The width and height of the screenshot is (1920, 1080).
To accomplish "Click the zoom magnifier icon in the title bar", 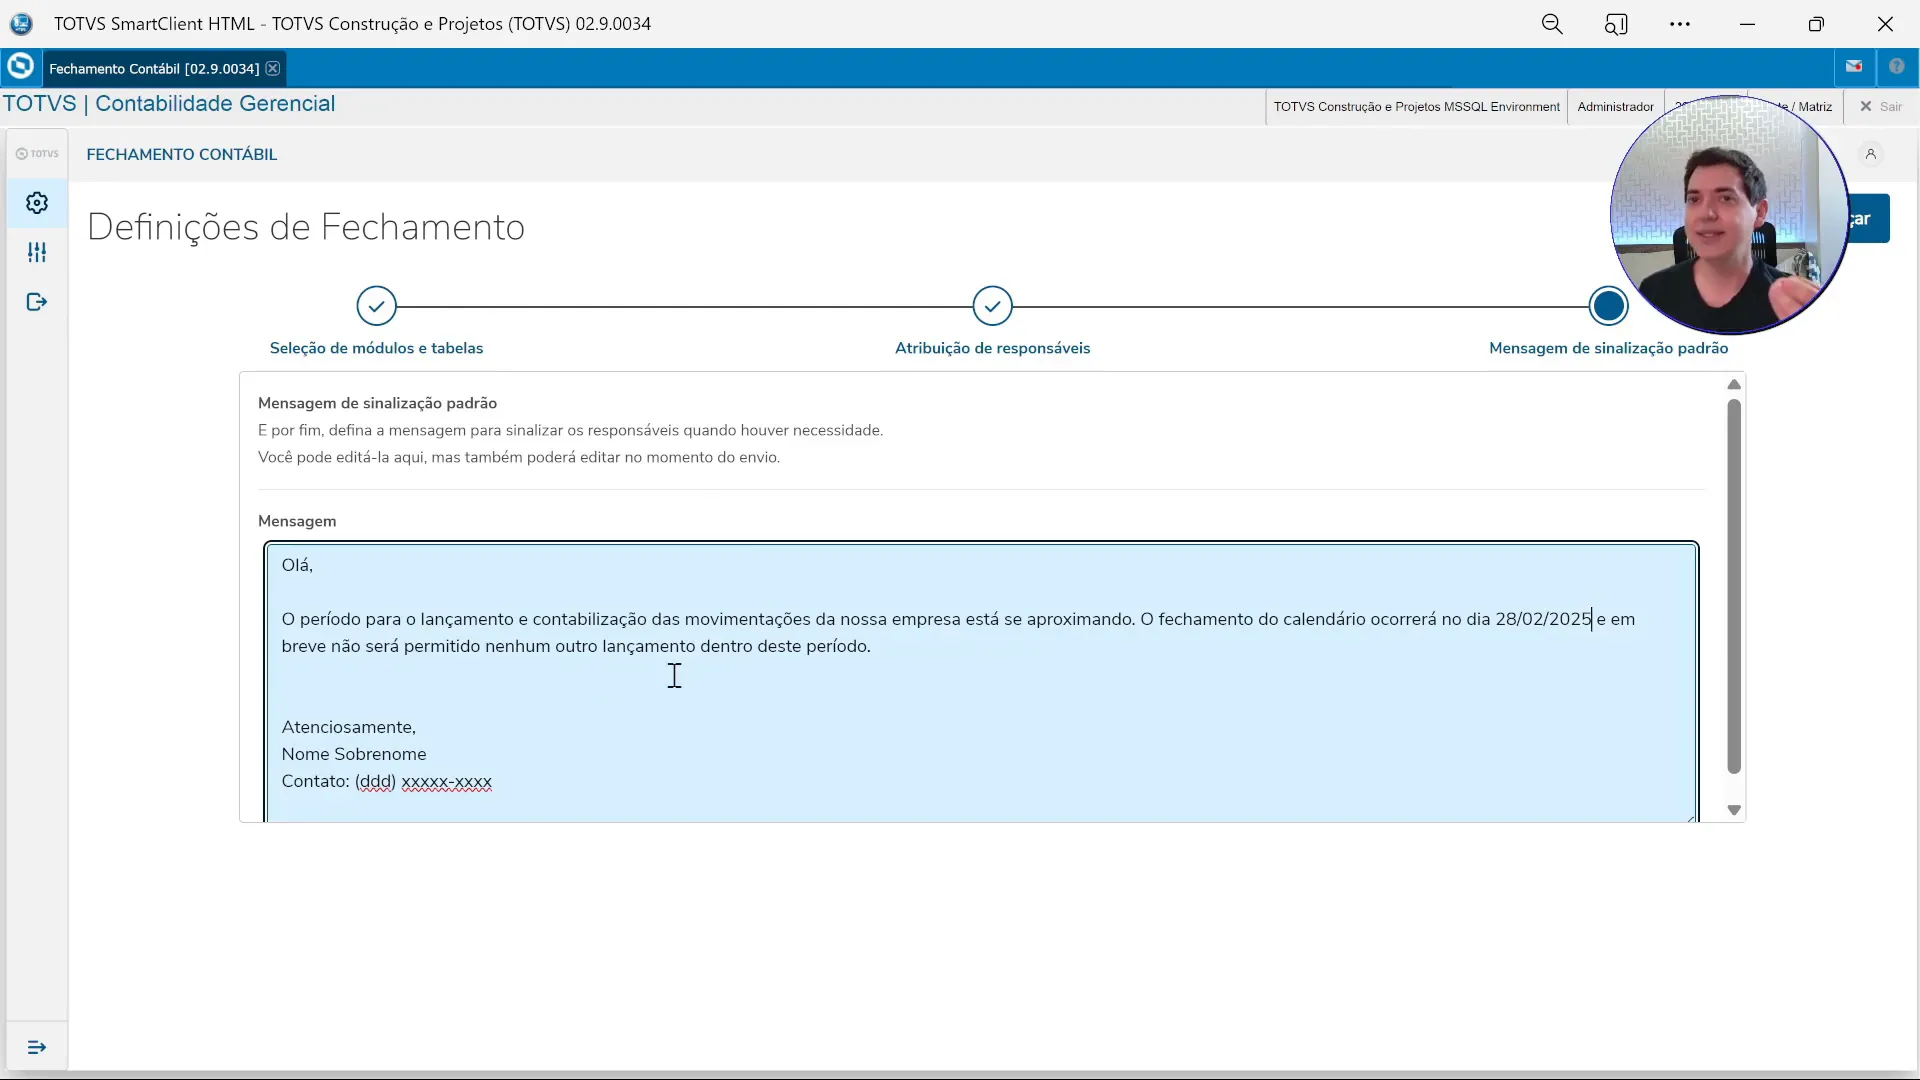I will tap(1552, 24).
